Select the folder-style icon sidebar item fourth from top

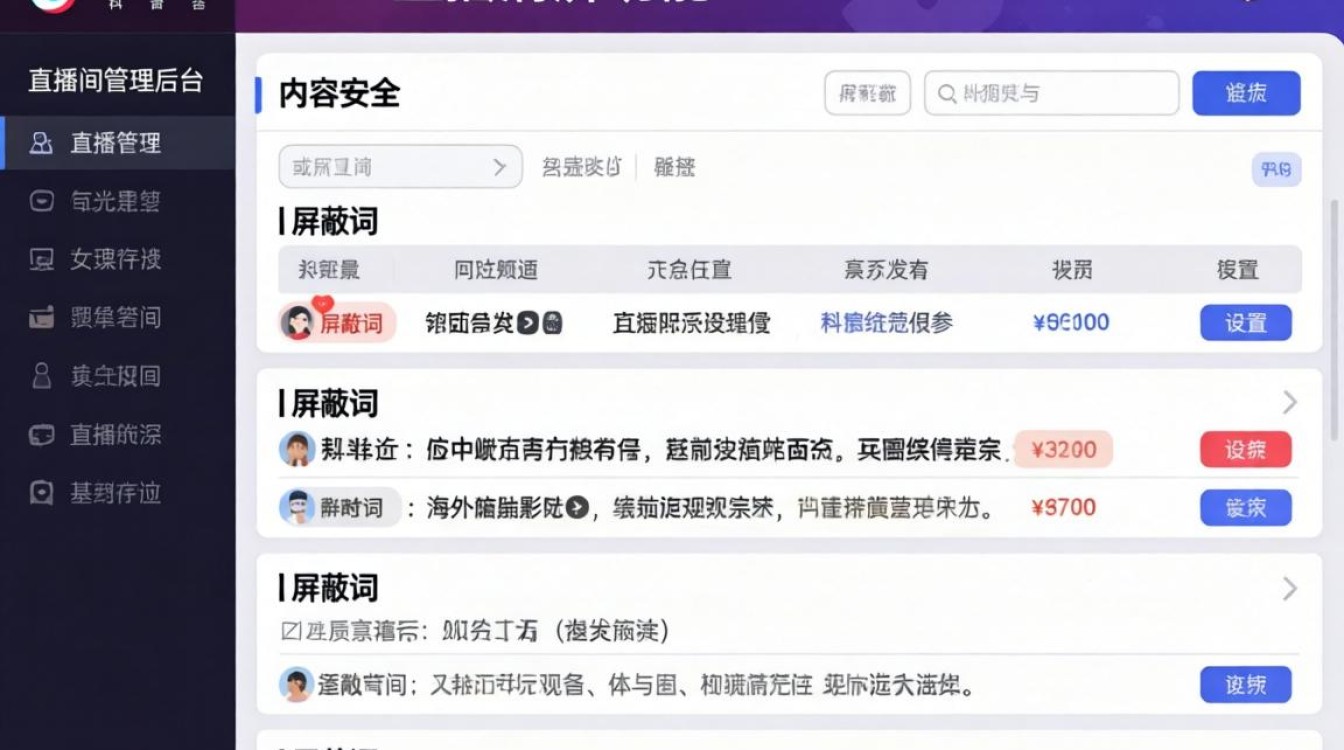point(40,318)
